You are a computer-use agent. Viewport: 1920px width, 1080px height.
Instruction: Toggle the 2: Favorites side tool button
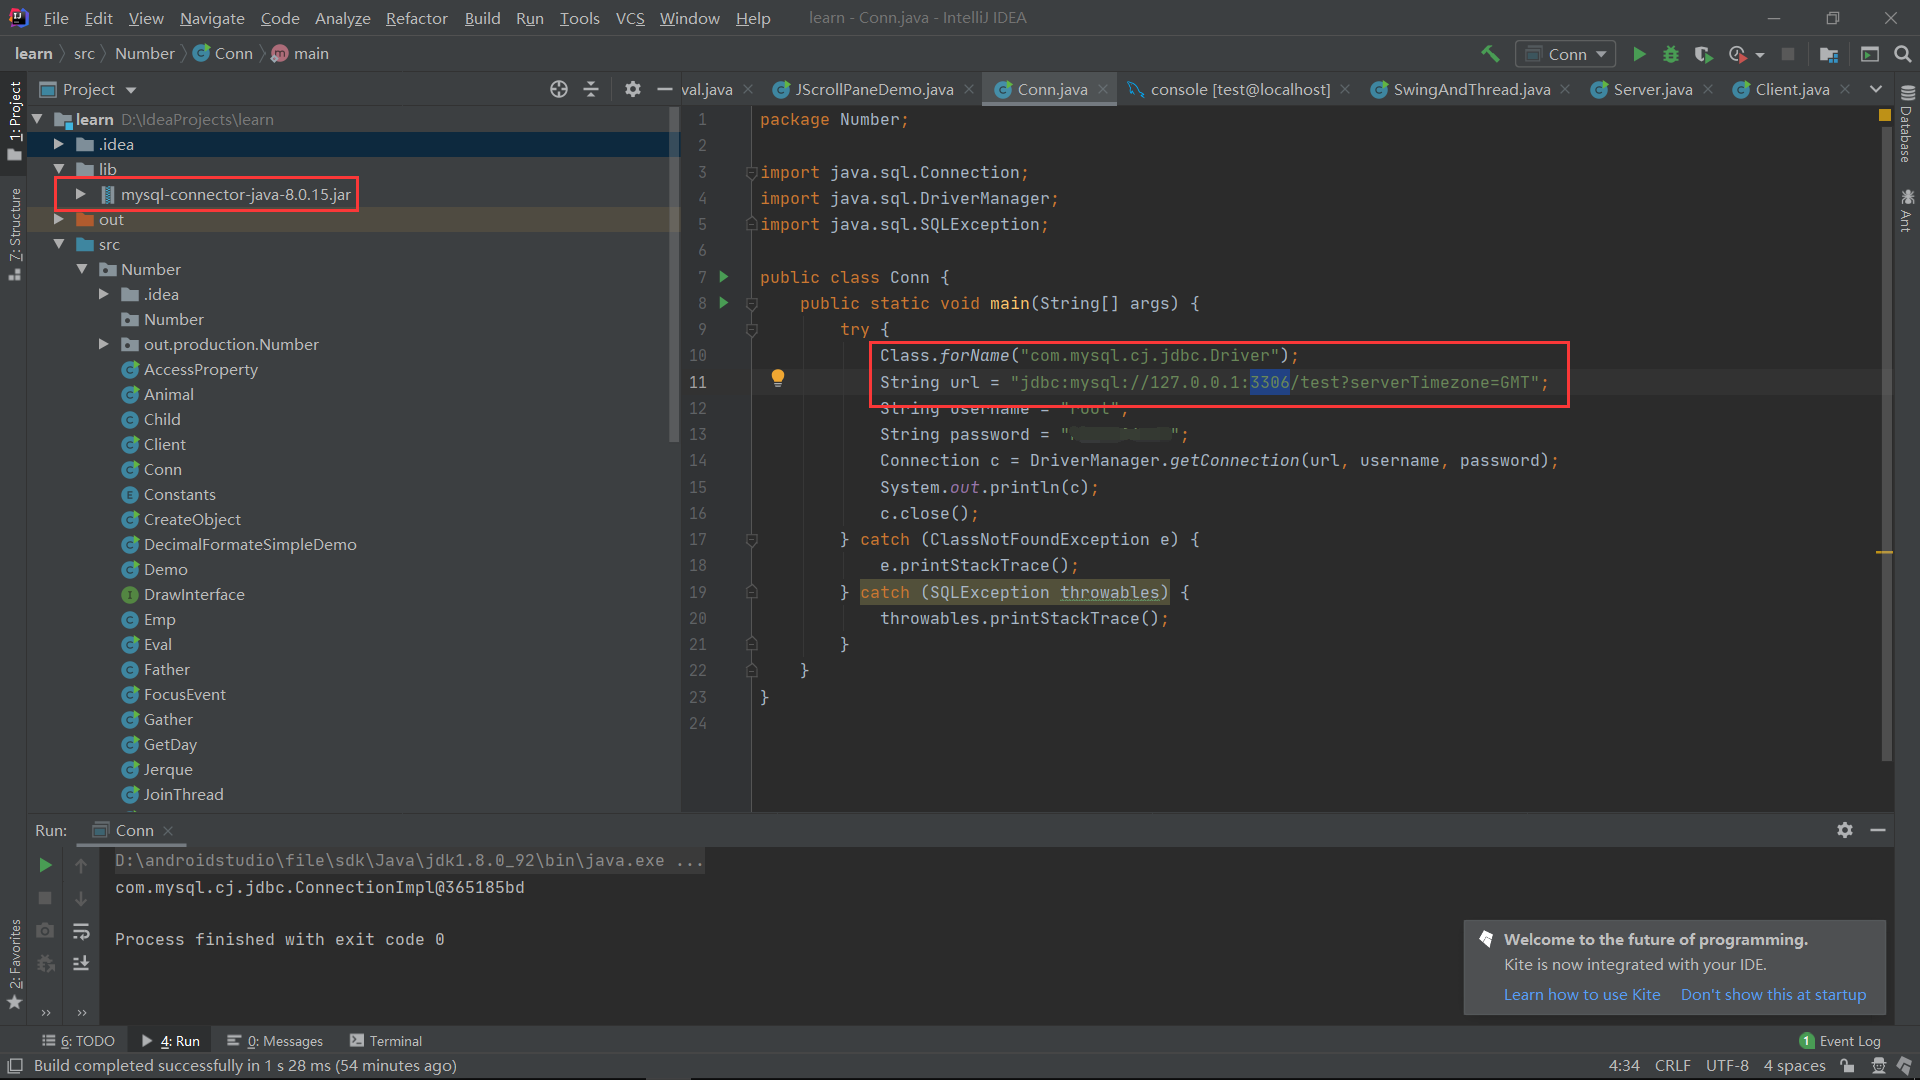(15, 965)
